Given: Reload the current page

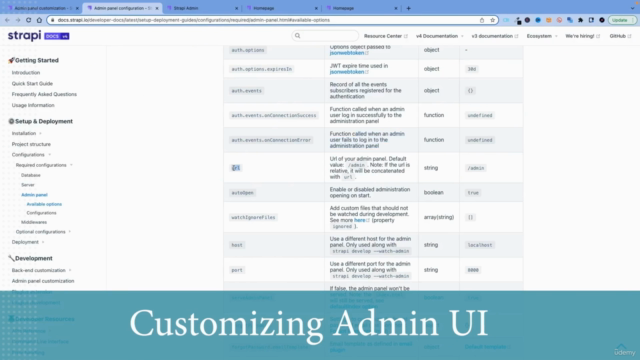Looking at the screenshot, I should click(x=29, y=20).
